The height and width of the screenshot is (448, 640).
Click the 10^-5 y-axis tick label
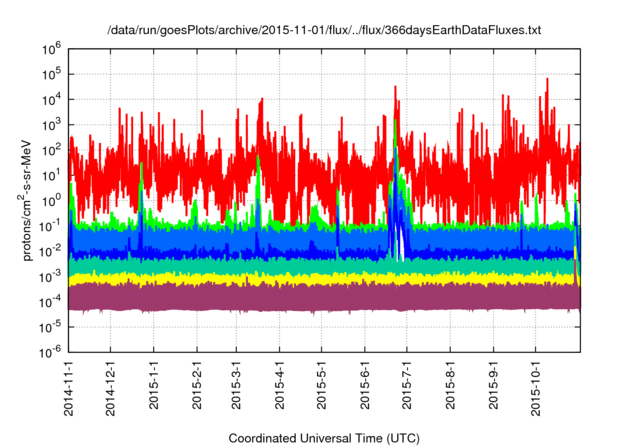[x=51, y=328]
